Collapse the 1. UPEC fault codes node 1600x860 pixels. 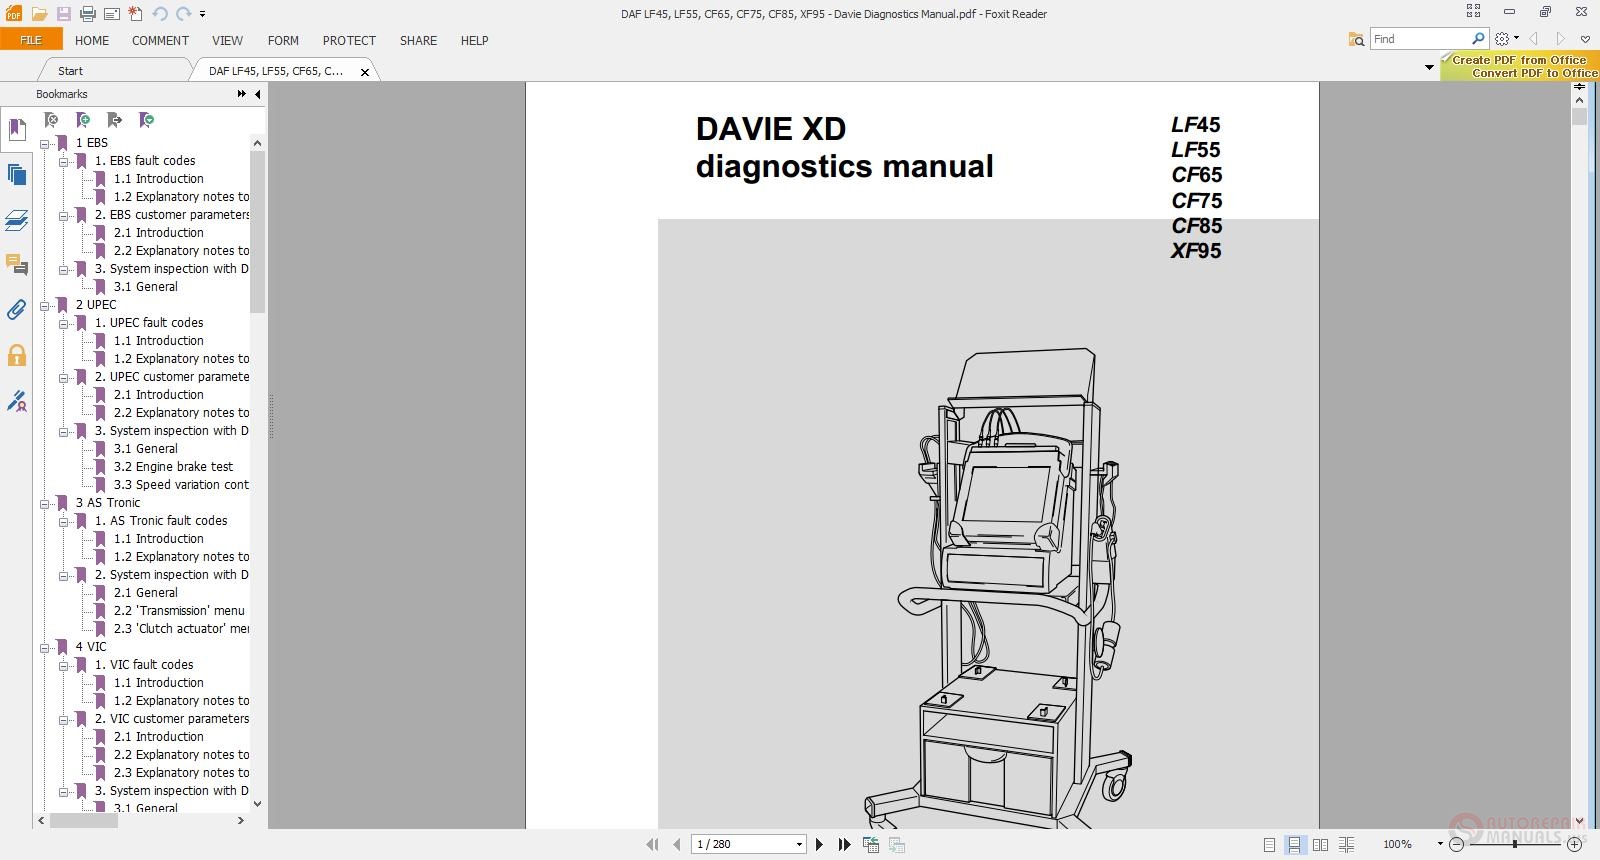point(64,323)
